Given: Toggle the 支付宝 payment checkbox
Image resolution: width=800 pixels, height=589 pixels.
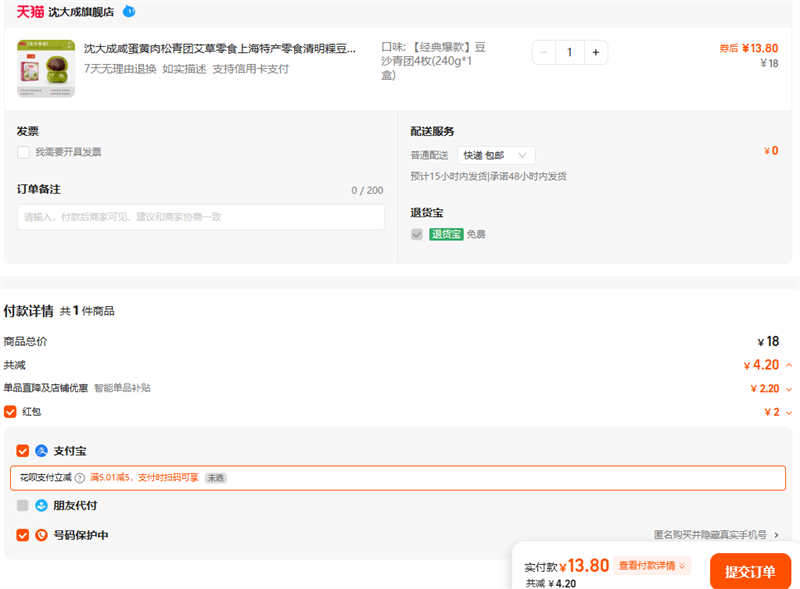Looking at the screenshot, I should click(23, 451).
